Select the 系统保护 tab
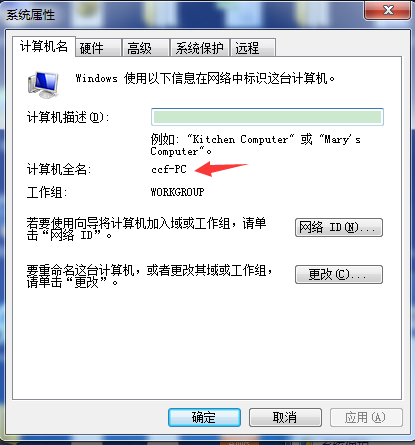This screenshot has width=415, height=445. pyautogui.click(x=199, y=48)
